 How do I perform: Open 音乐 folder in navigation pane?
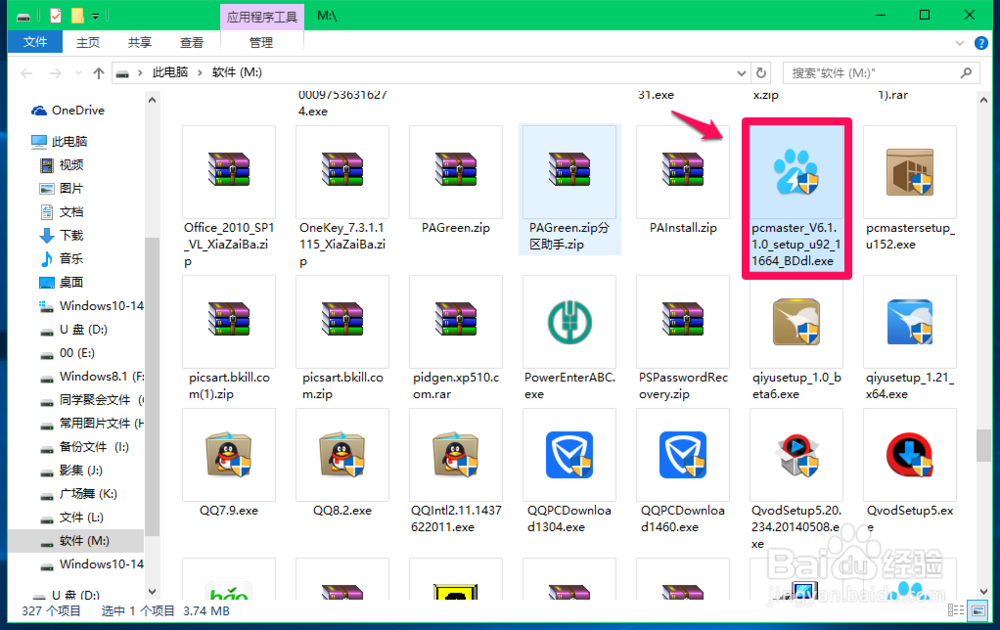(x=71, y=259)
